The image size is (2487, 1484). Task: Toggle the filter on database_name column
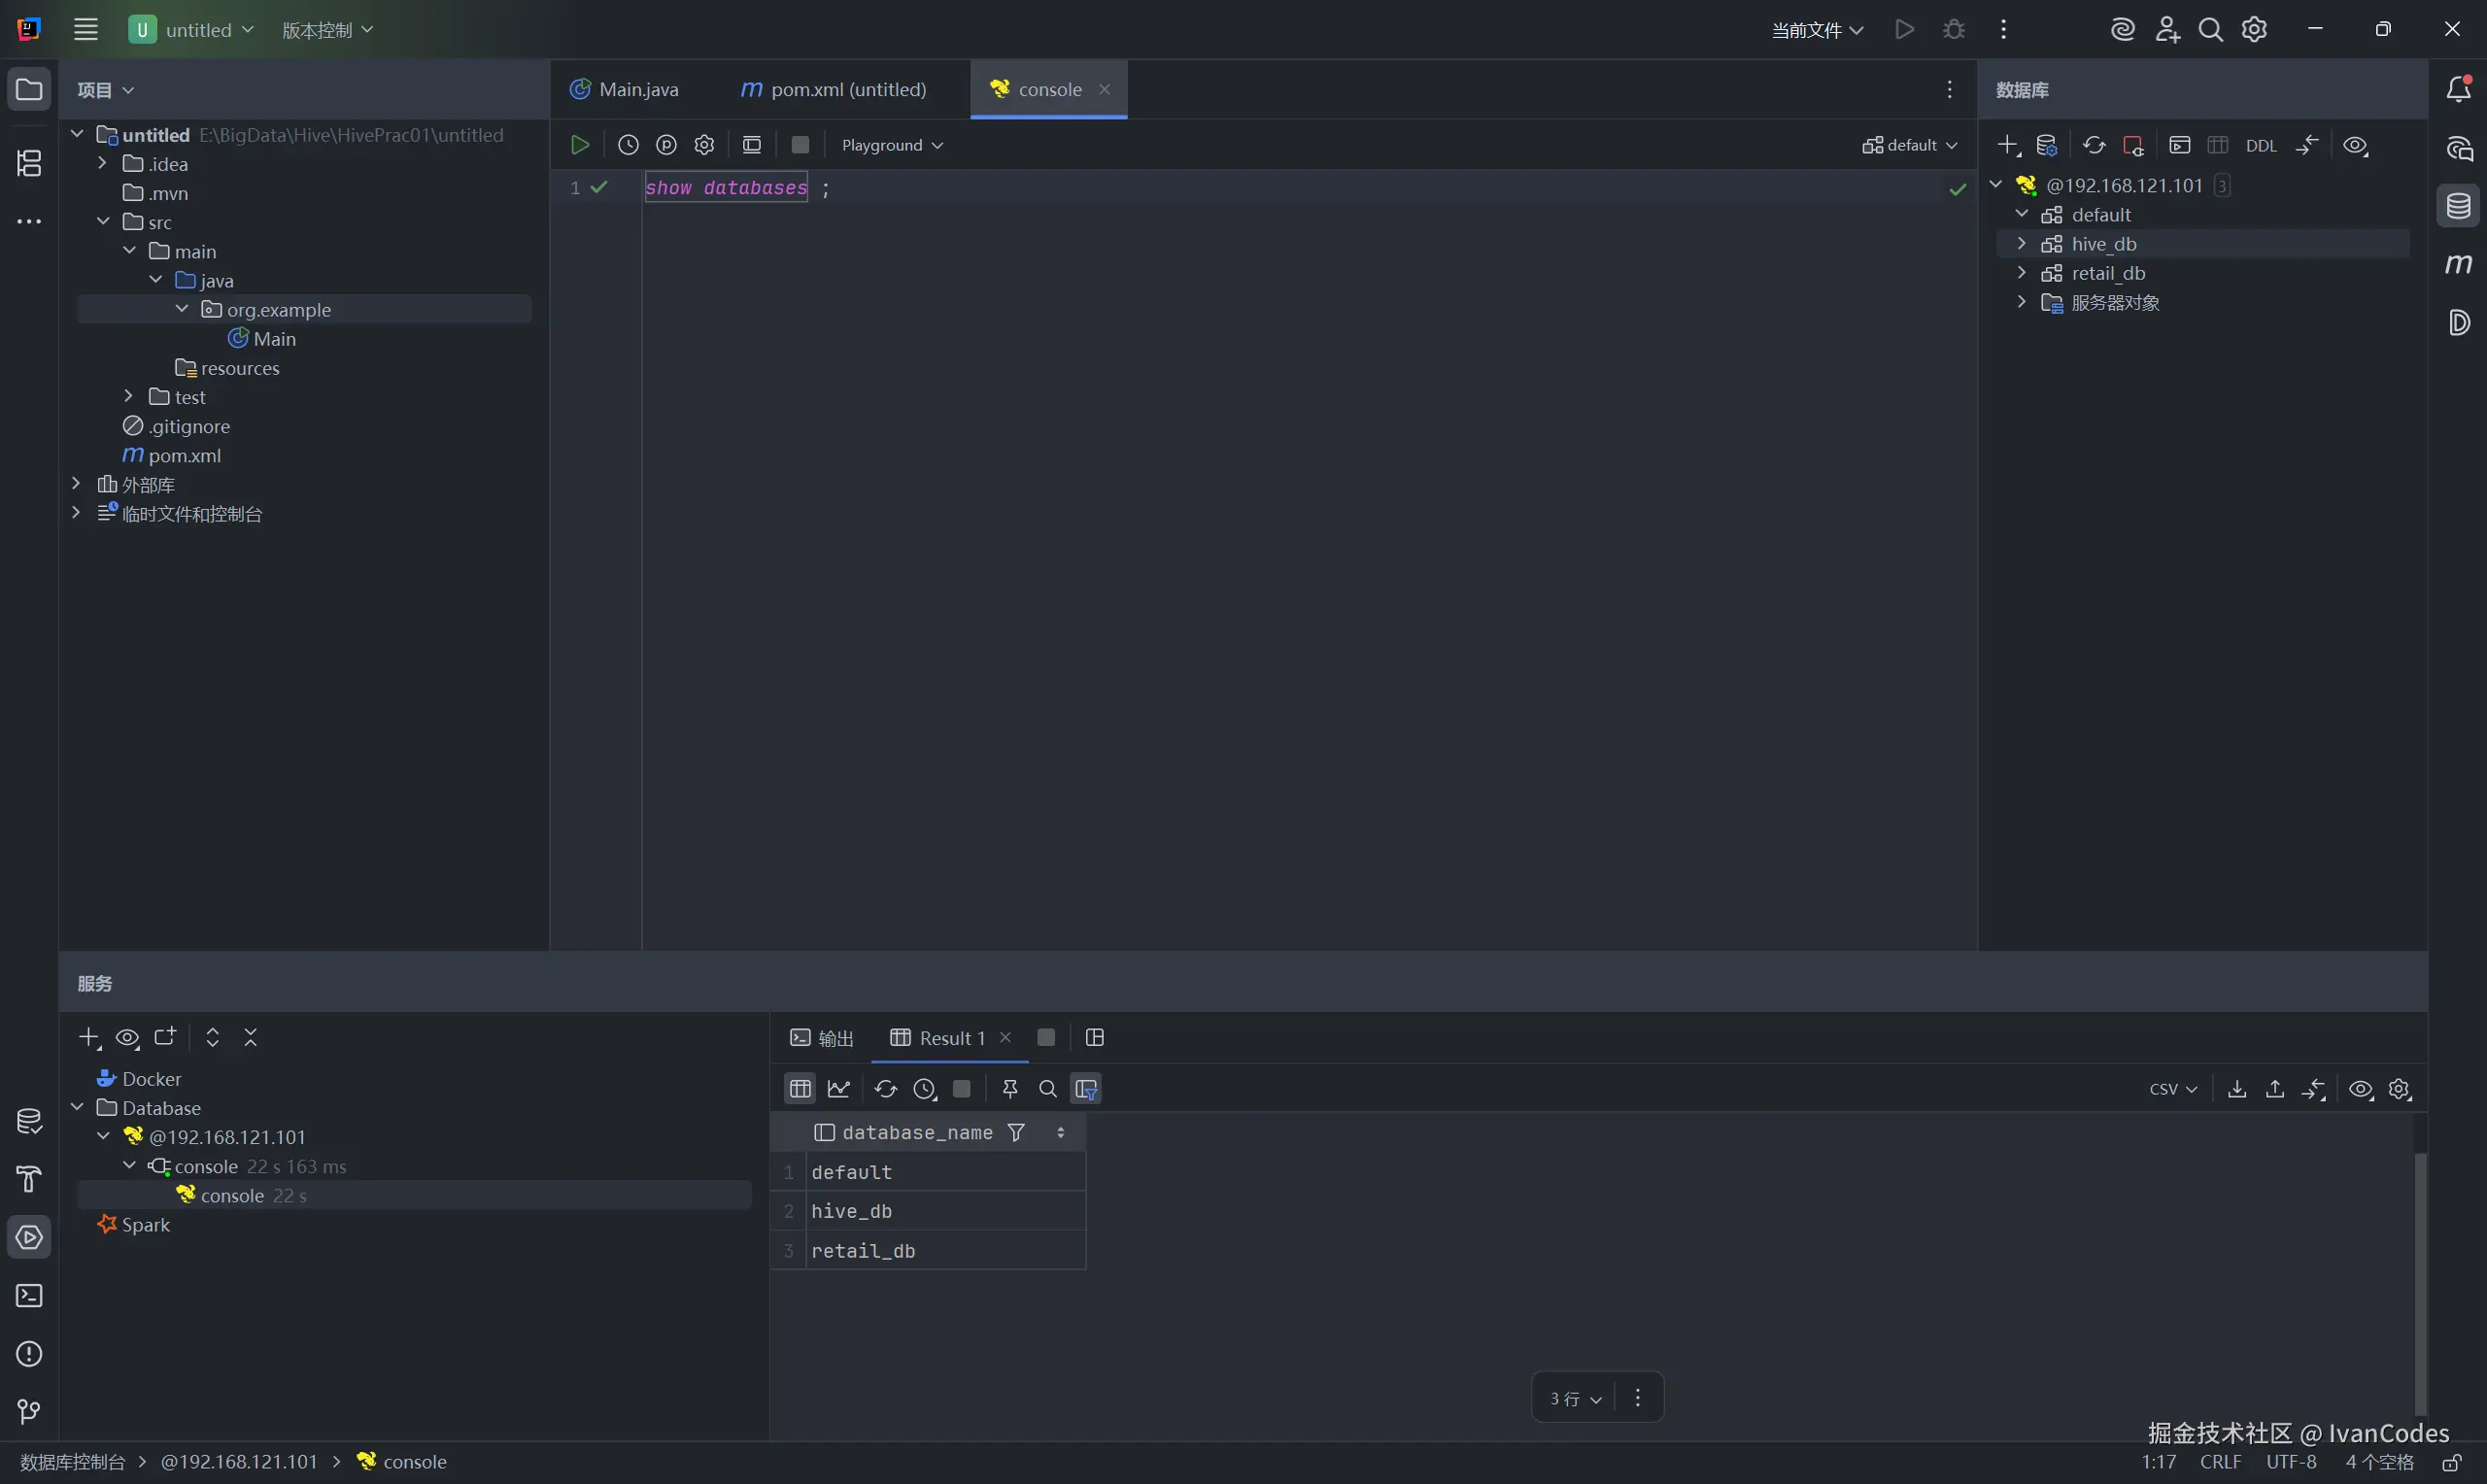coord(1016,1132)
